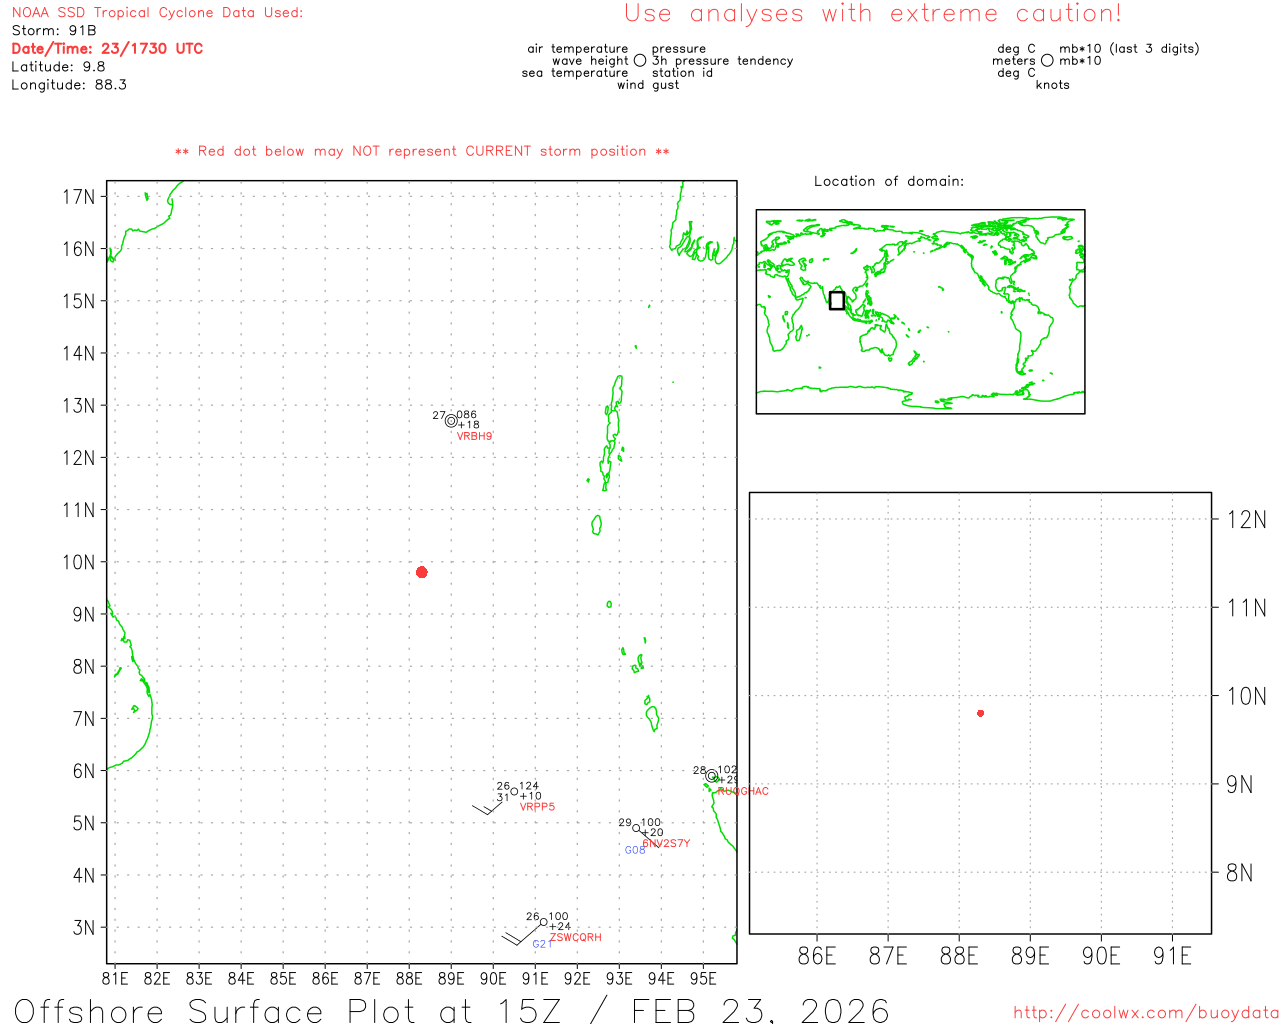The width and height of the screenshot is (1280, 1024).
Task: Click the +20 pressure tendency at 6NV2S7Y
Action: [652, 833]
